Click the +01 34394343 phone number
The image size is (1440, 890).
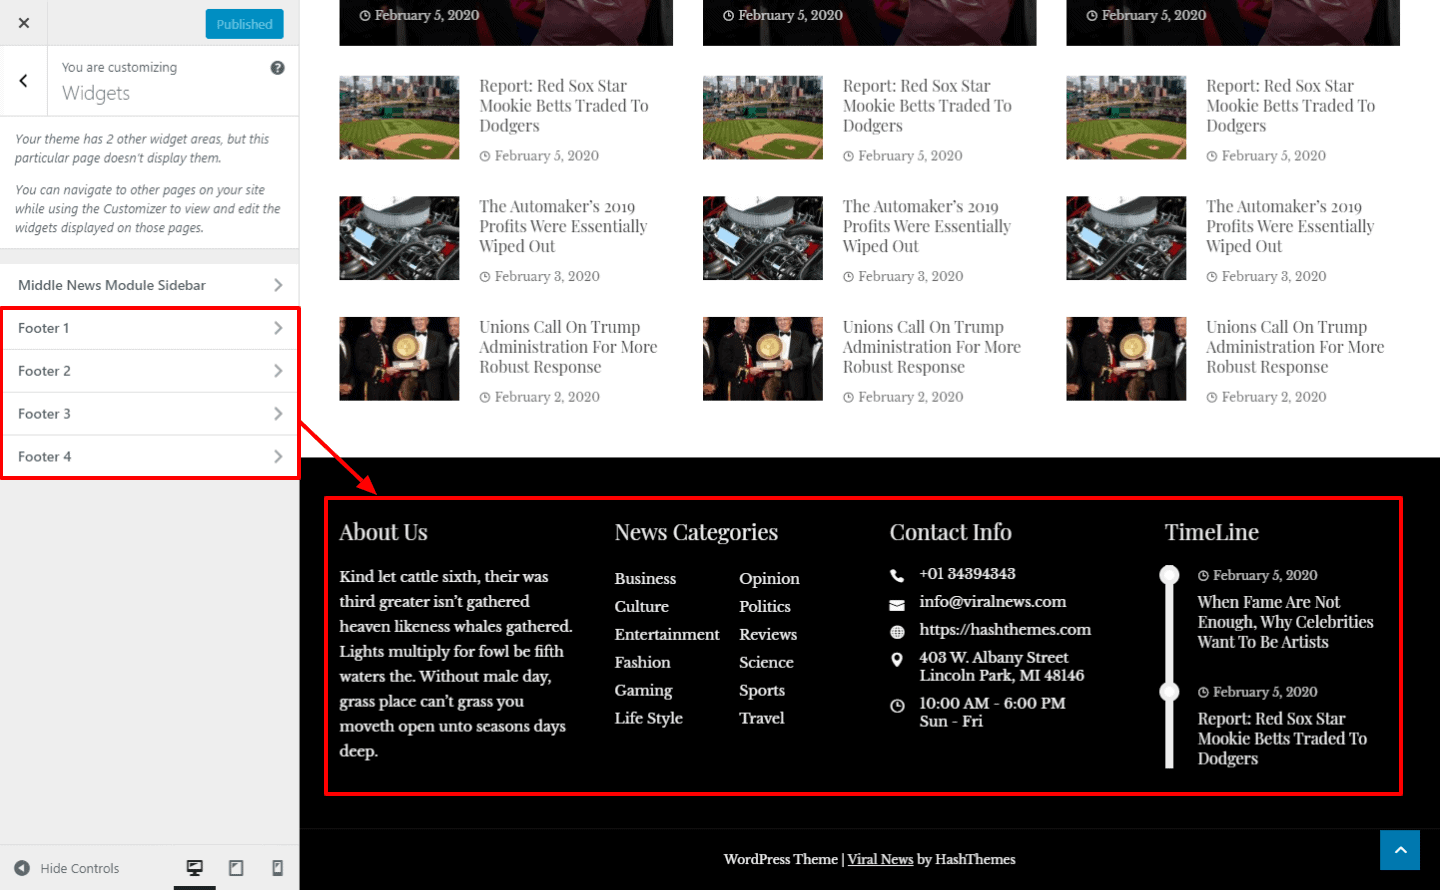tap(967, 574)
